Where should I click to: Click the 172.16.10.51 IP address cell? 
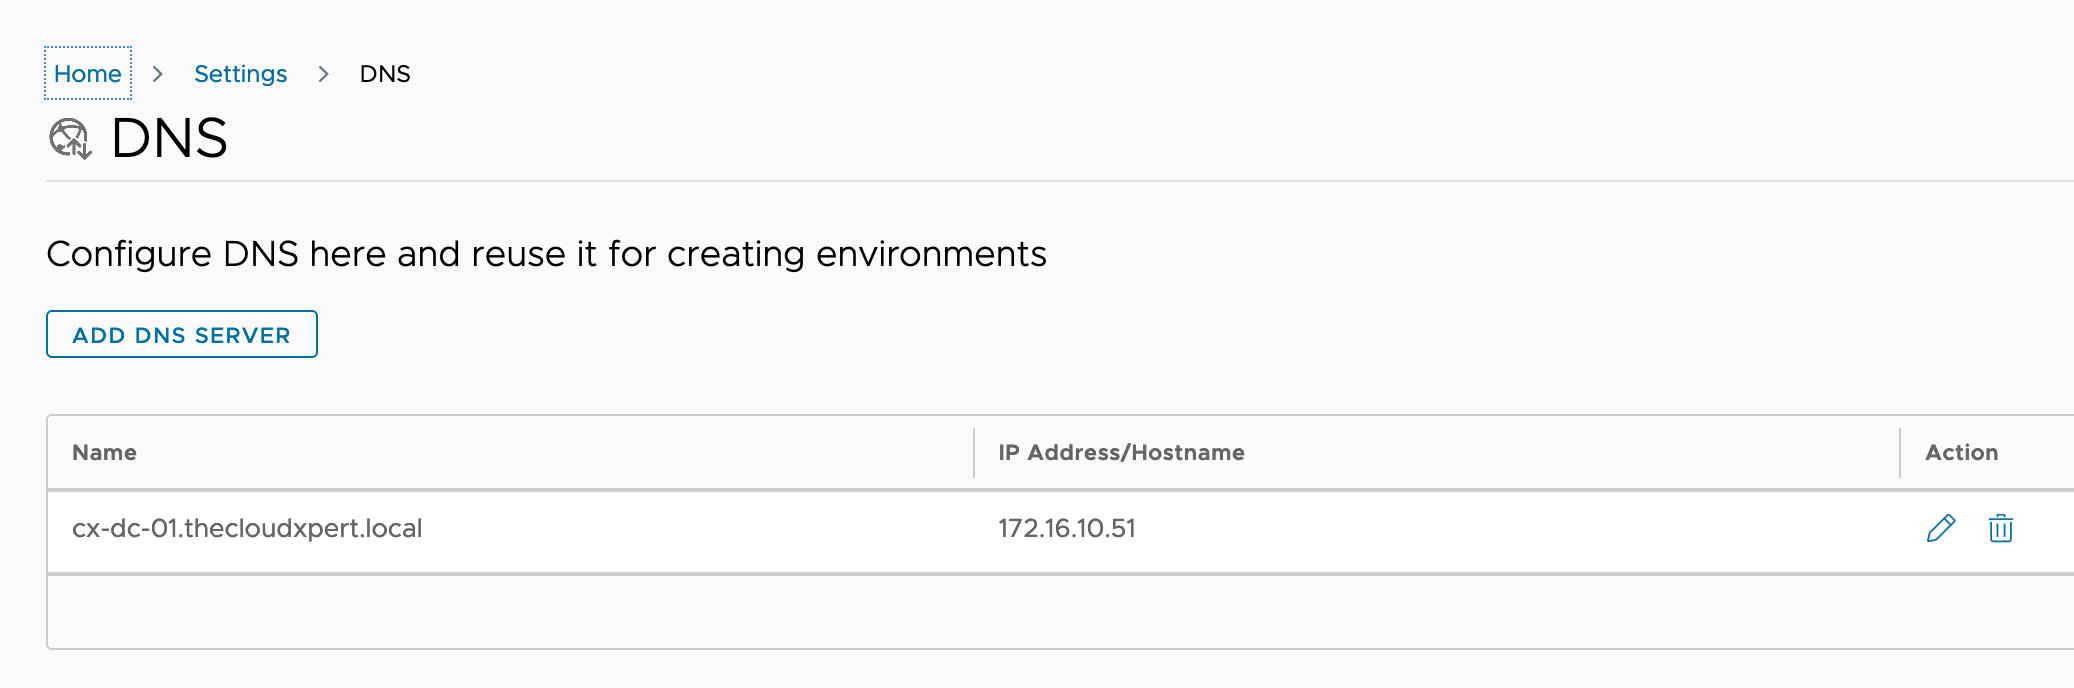[x=1066, y=529]
